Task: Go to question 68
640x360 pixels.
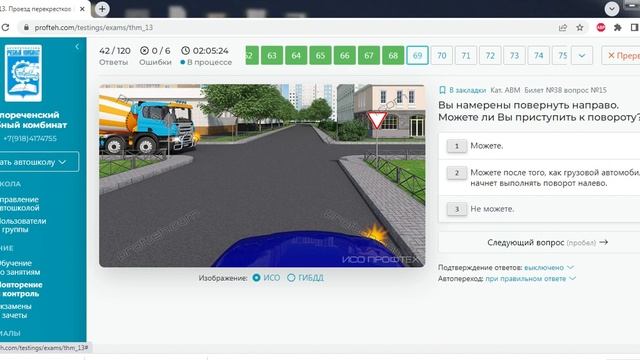Action: 393,56
